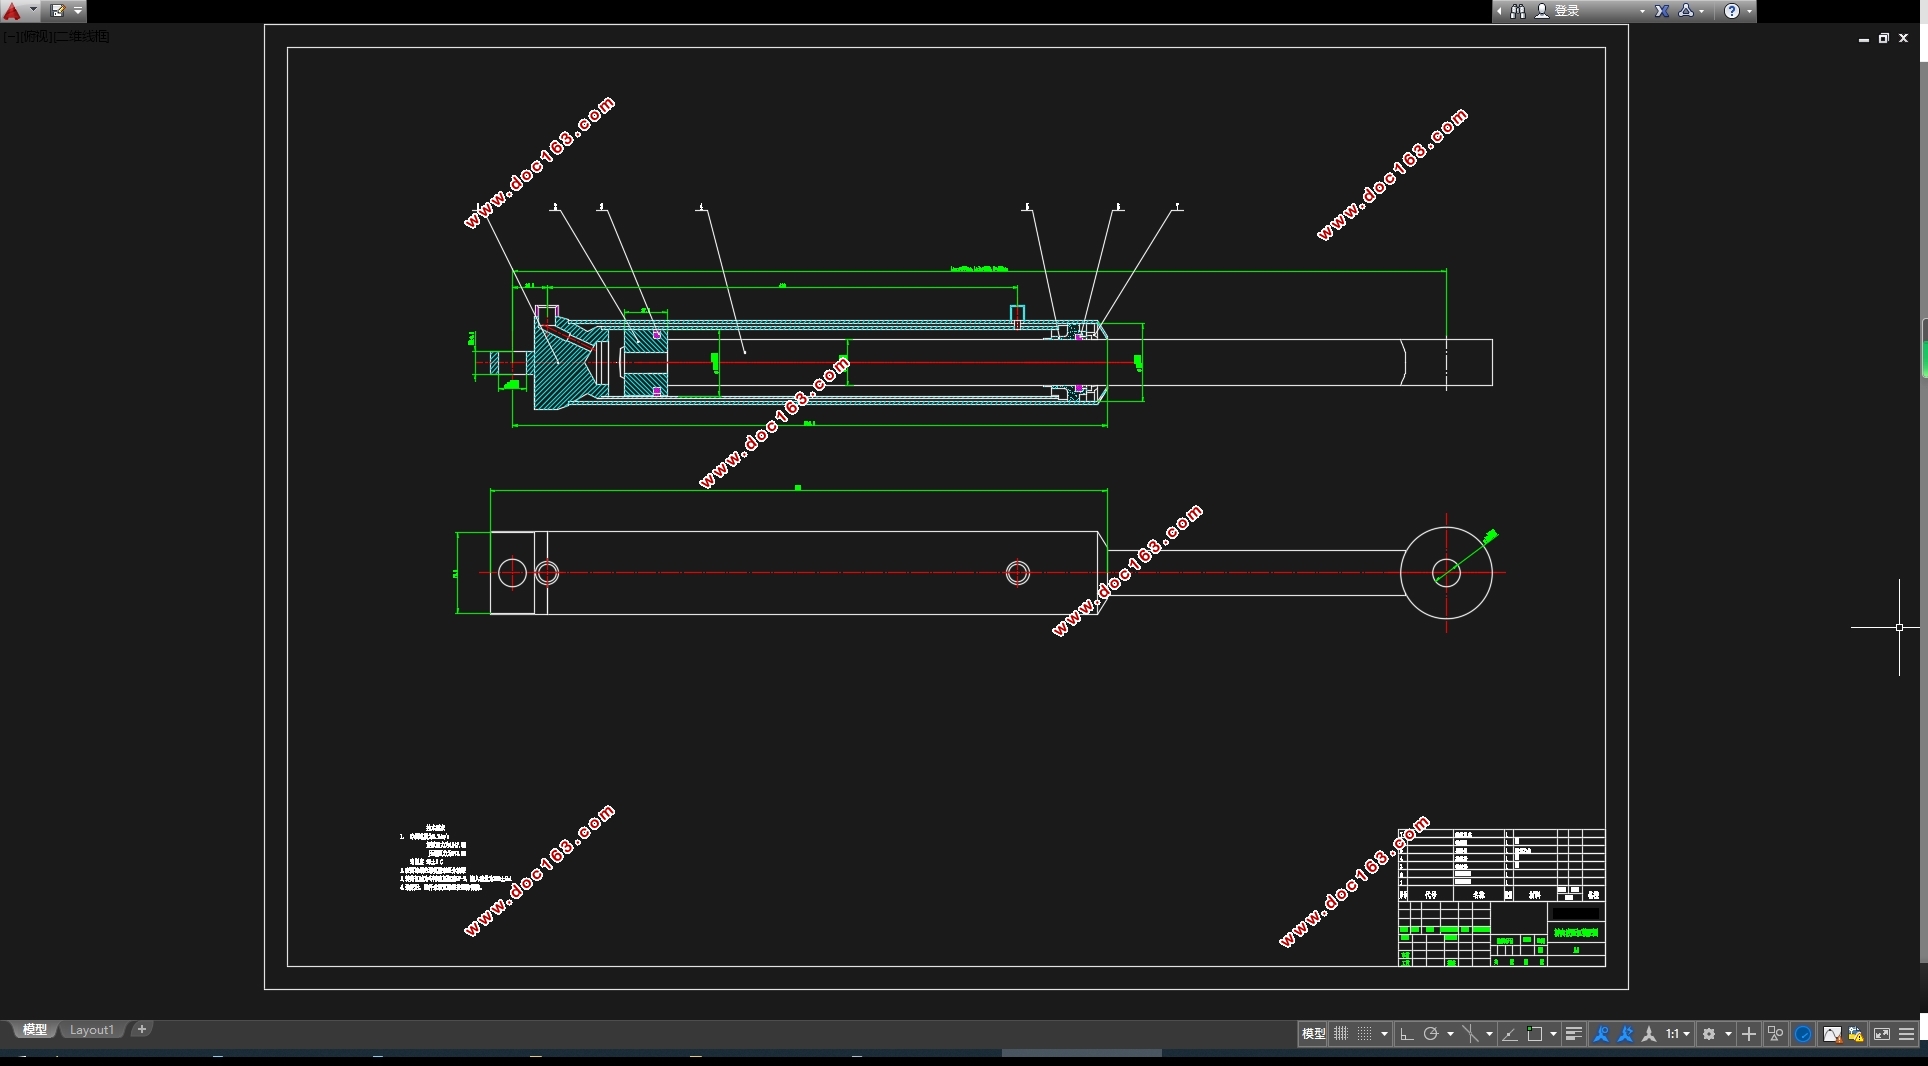Expand the A360 dropdown arrow

pos(1702,11)
